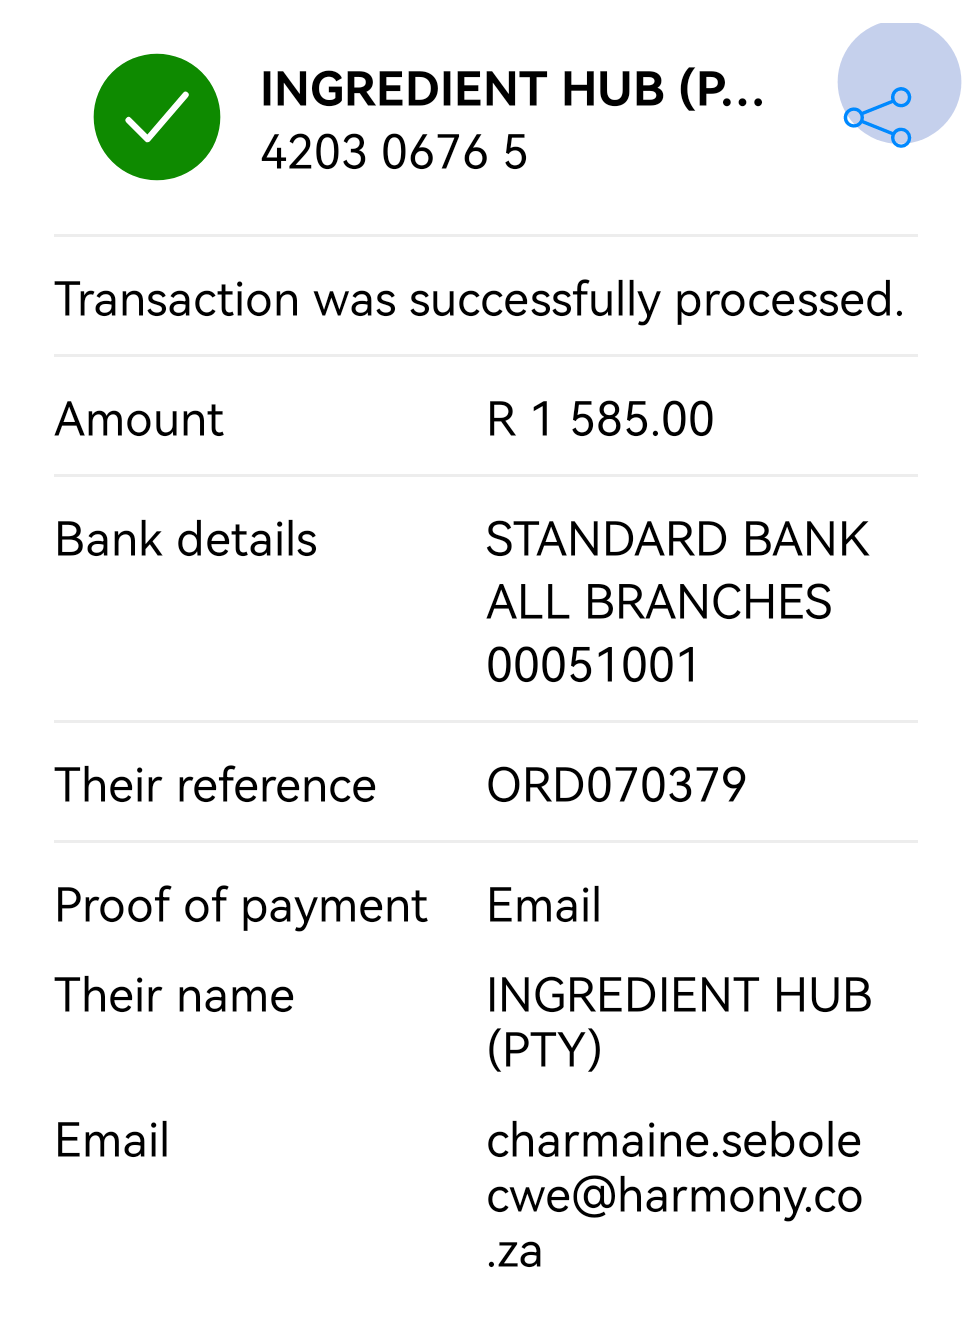Viewport: 972px width, 1332px height.
Task: Select the Email field label
Action: pyautogui.click(x=112, y=1140)
